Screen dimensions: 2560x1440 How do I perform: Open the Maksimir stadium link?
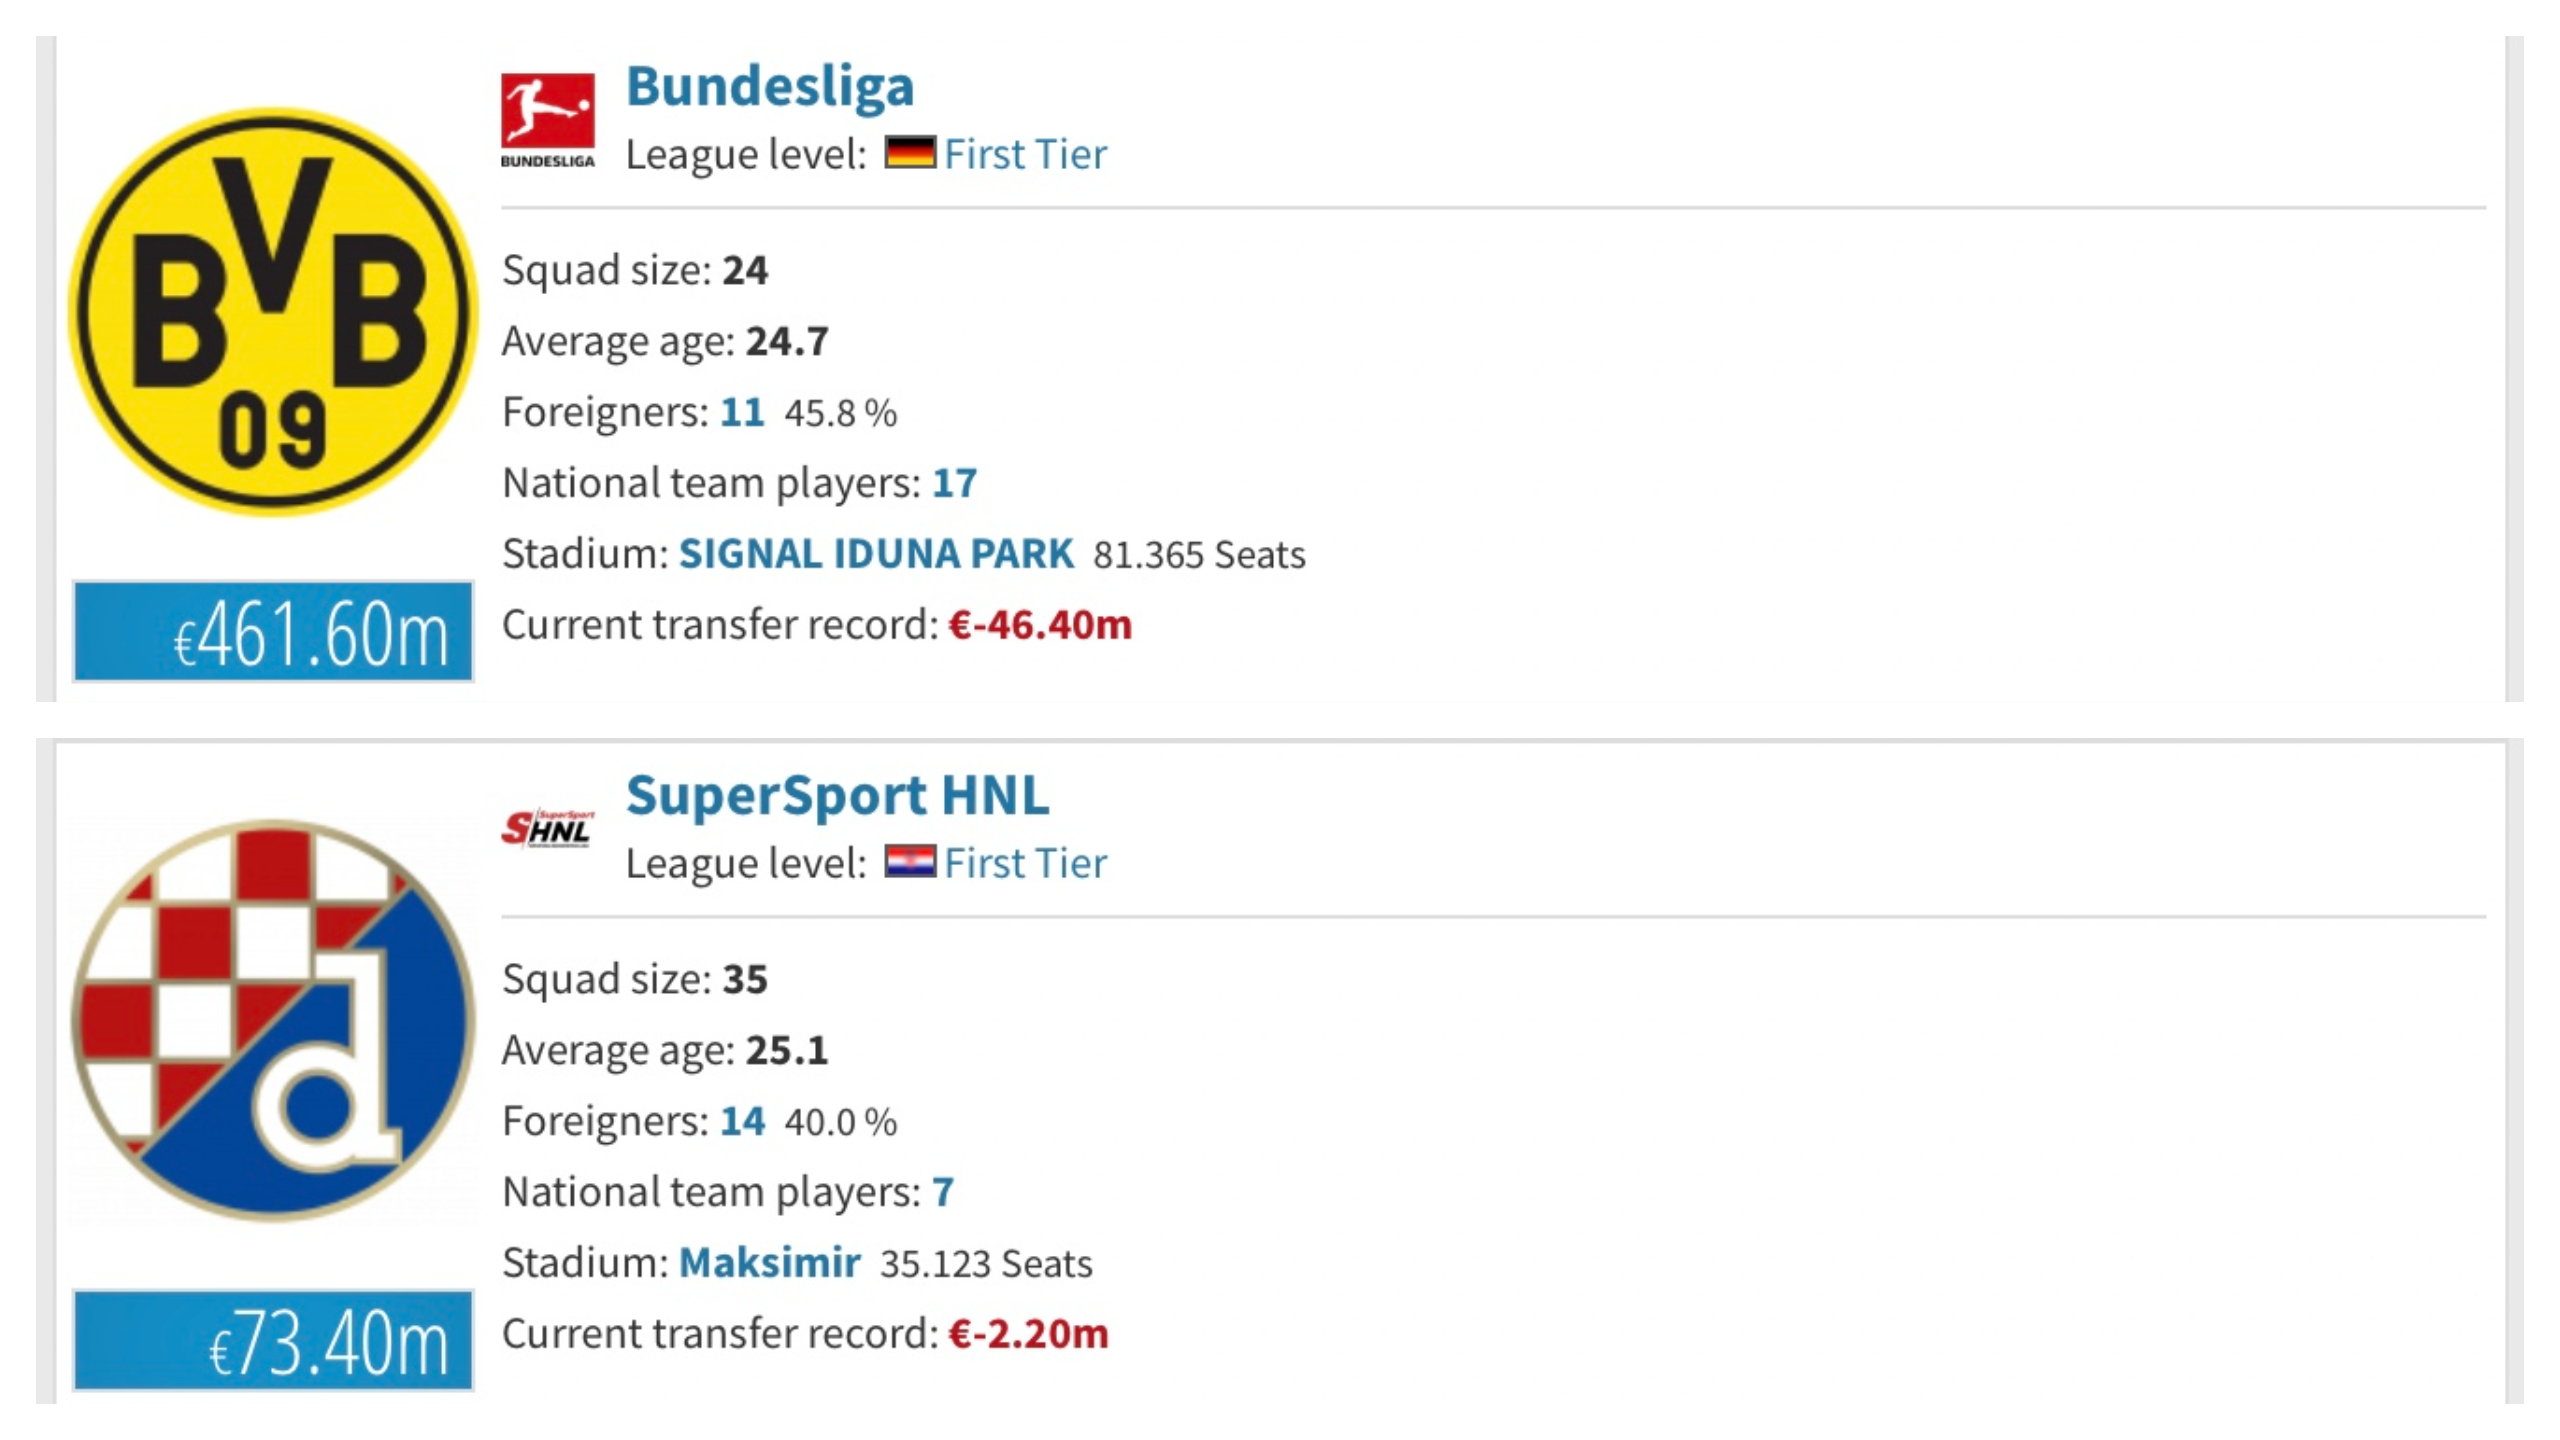pyautogui.click(x=770, y=1263)
